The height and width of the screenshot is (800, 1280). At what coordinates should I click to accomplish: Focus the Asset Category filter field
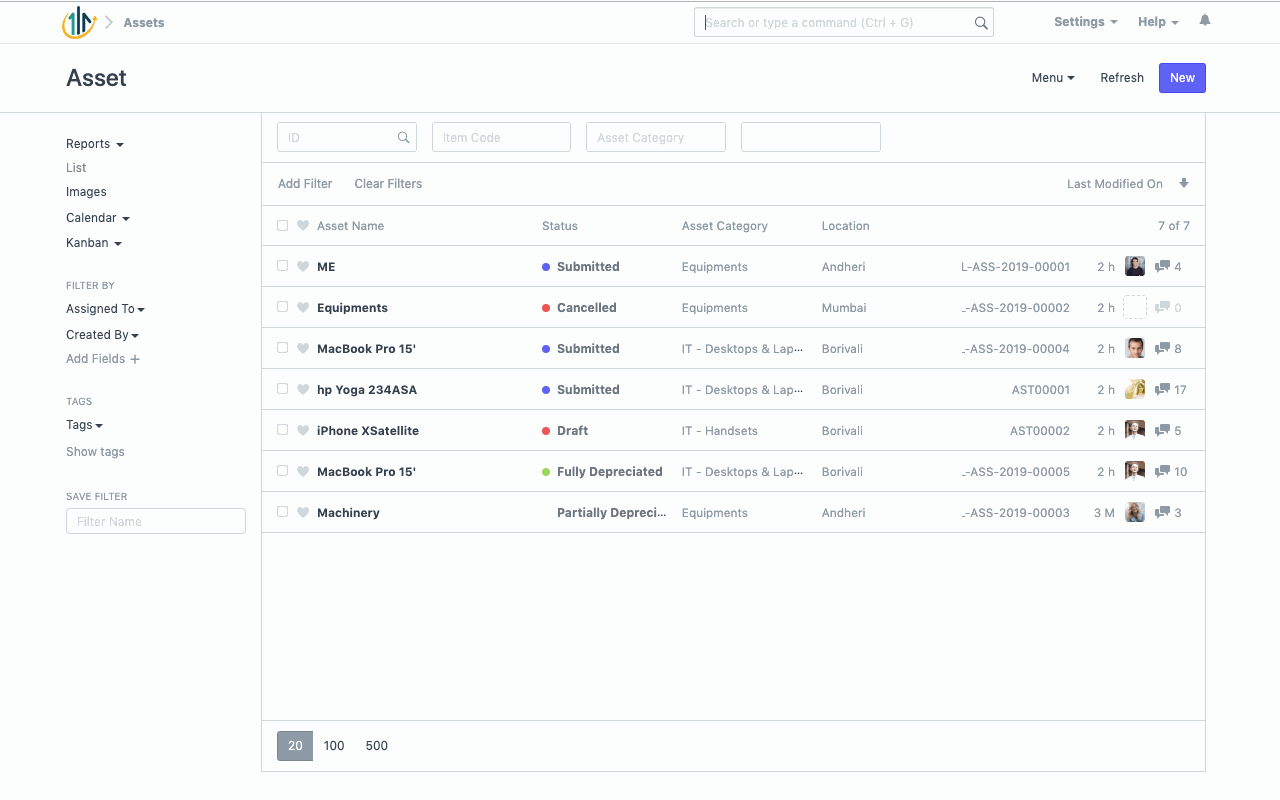pyautogui.click(x=656, y=138)
